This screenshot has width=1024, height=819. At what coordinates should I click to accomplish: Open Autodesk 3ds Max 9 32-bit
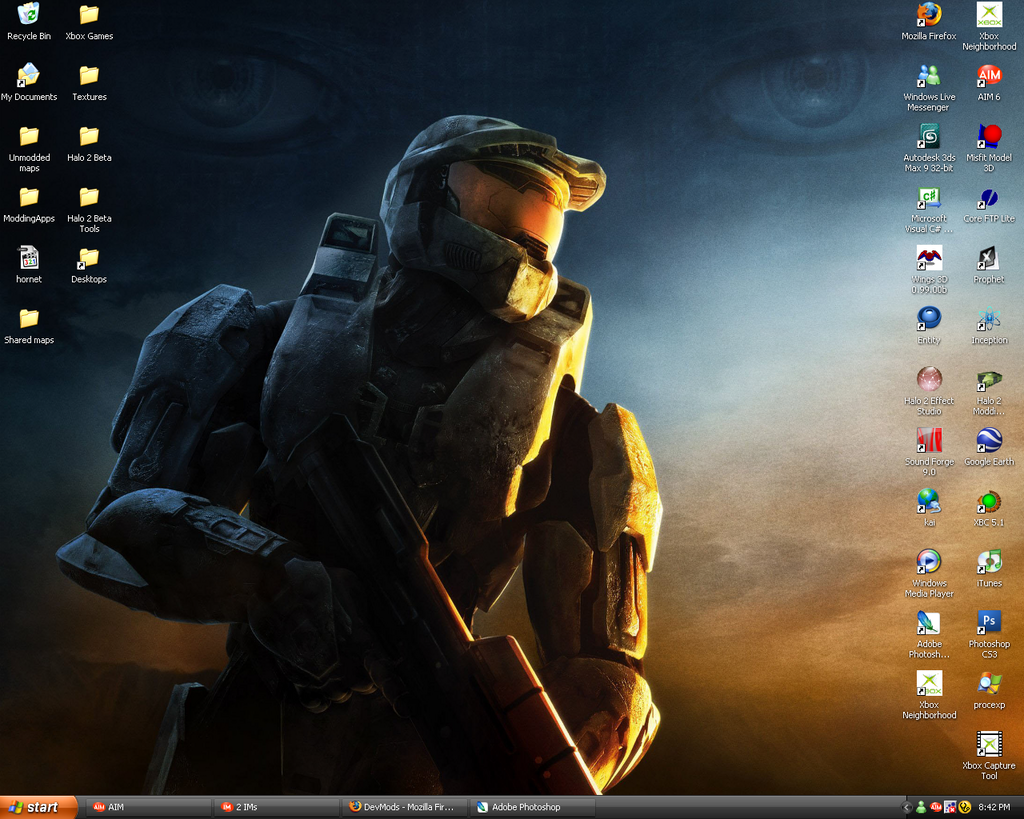pyautogui.click(x=929, y=148)
